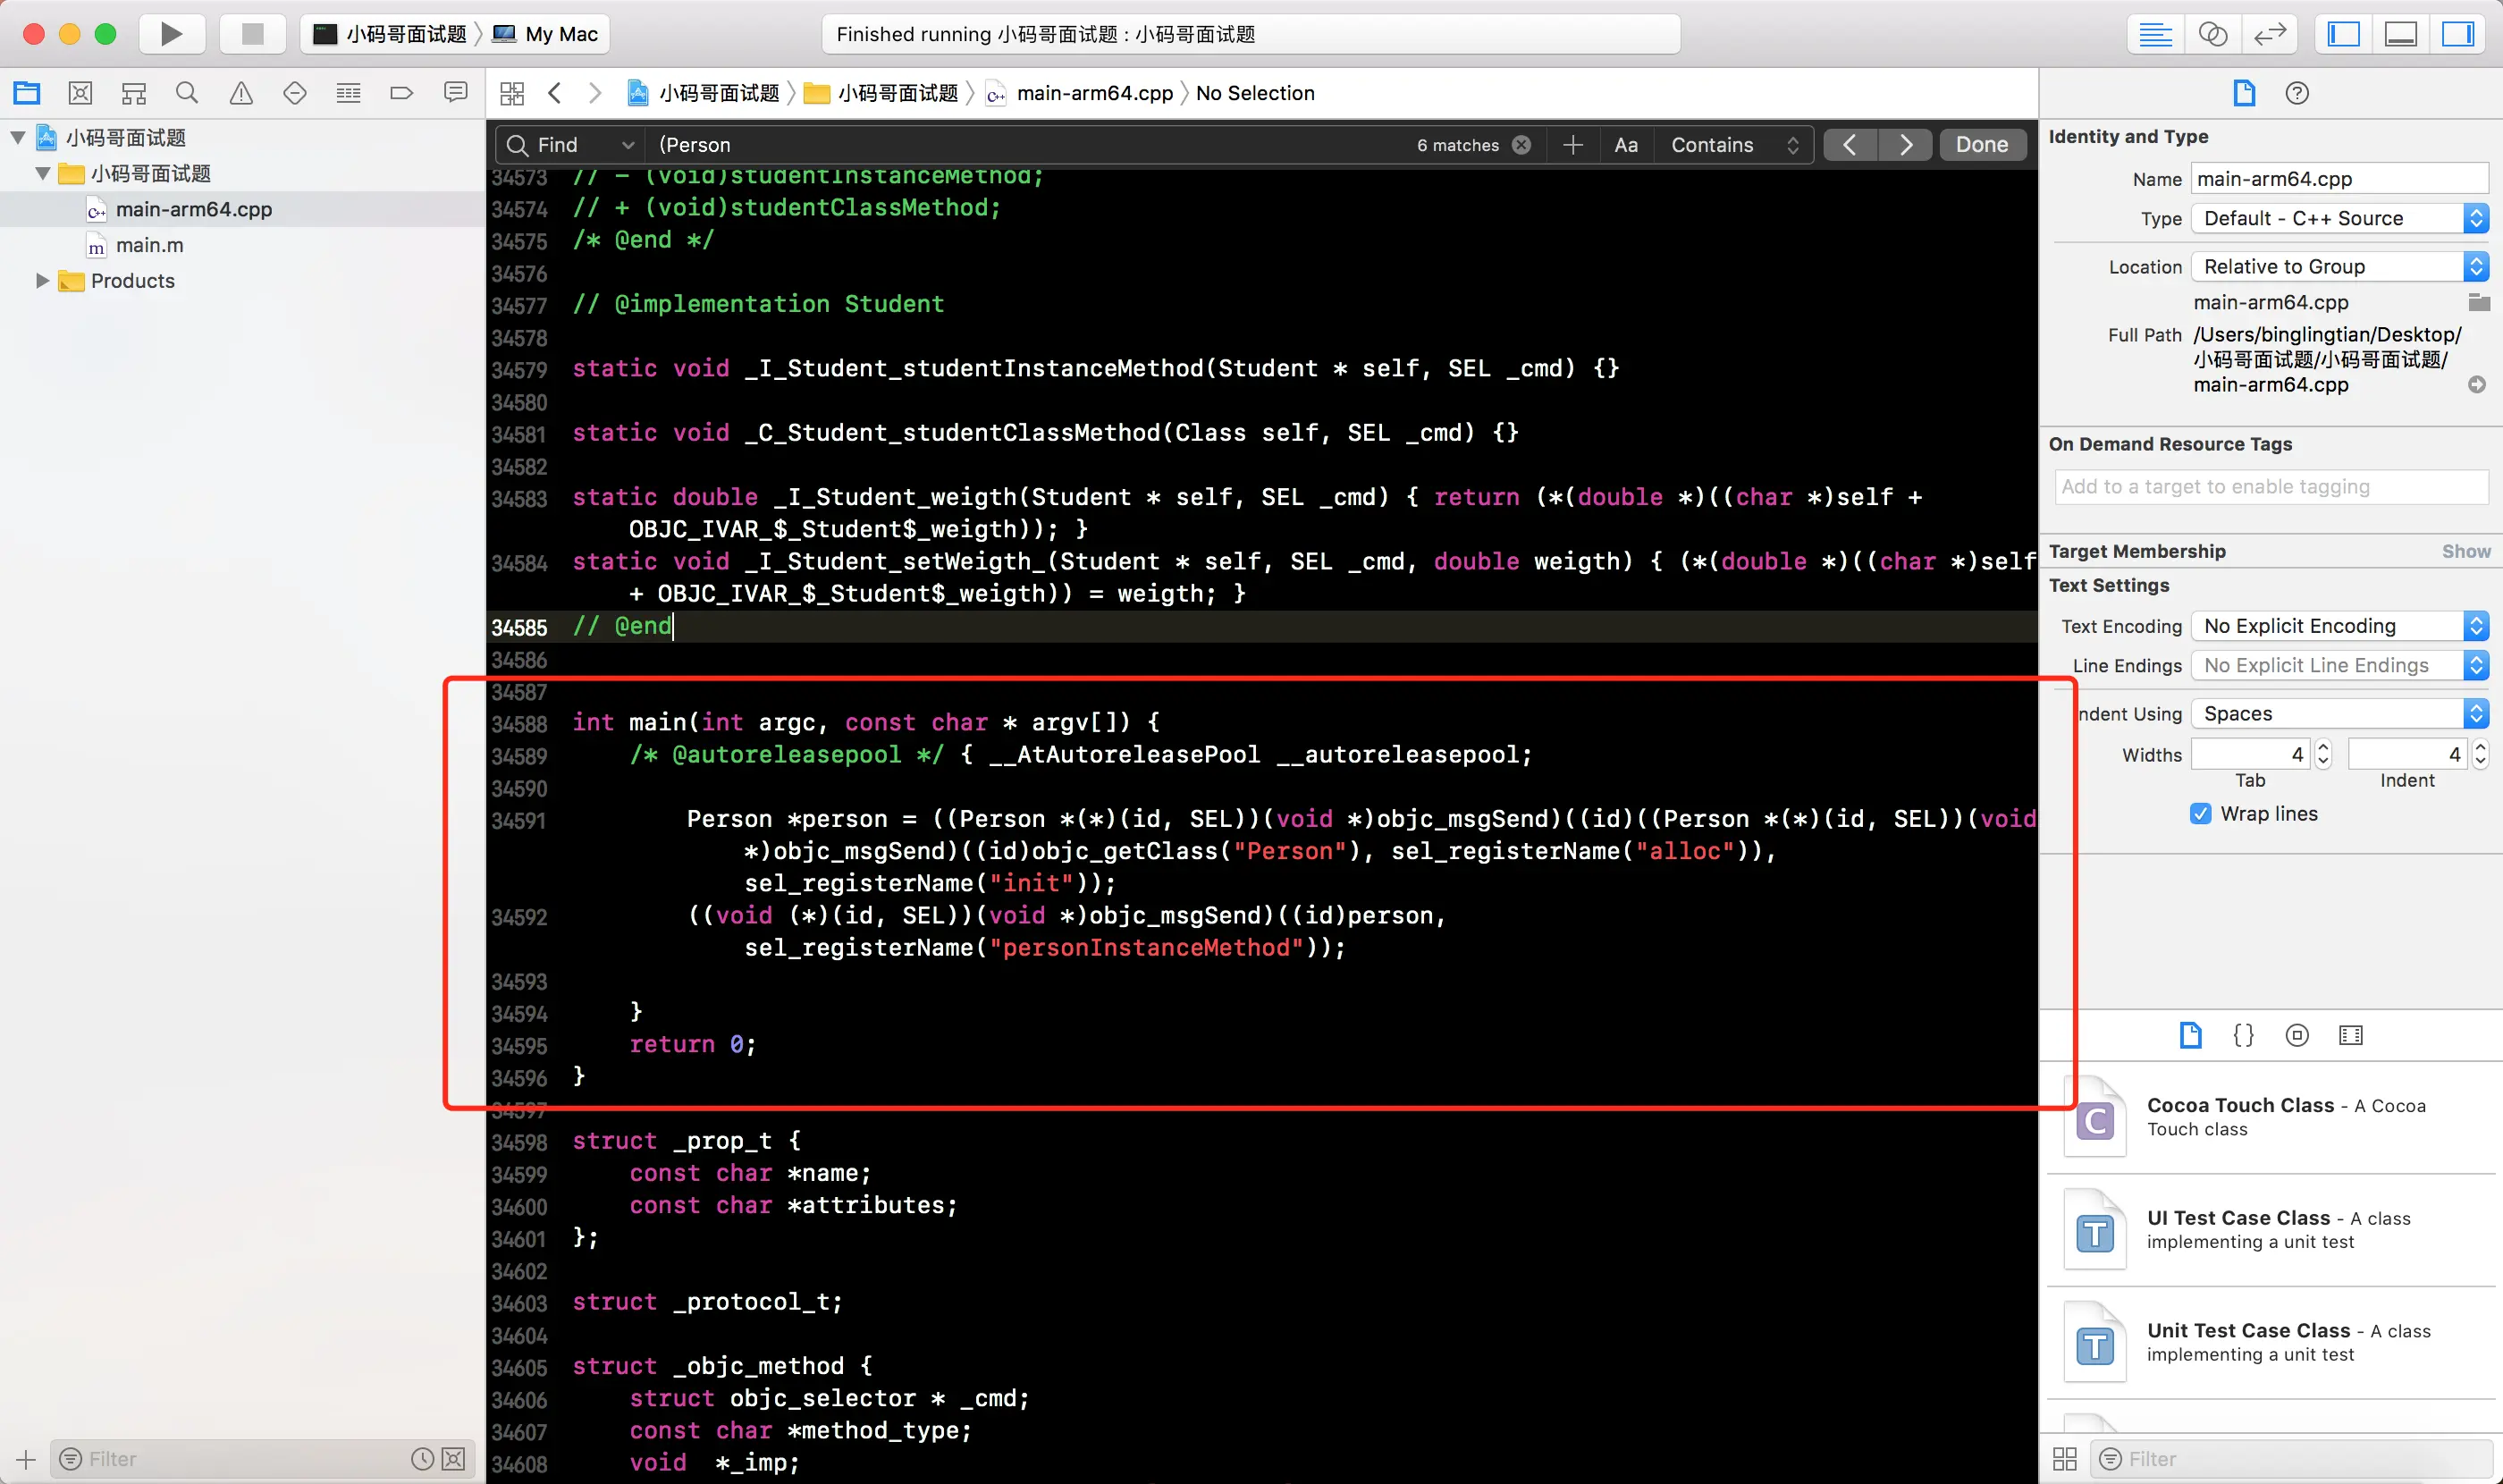Click the Run (play) button

pos(171,34)
